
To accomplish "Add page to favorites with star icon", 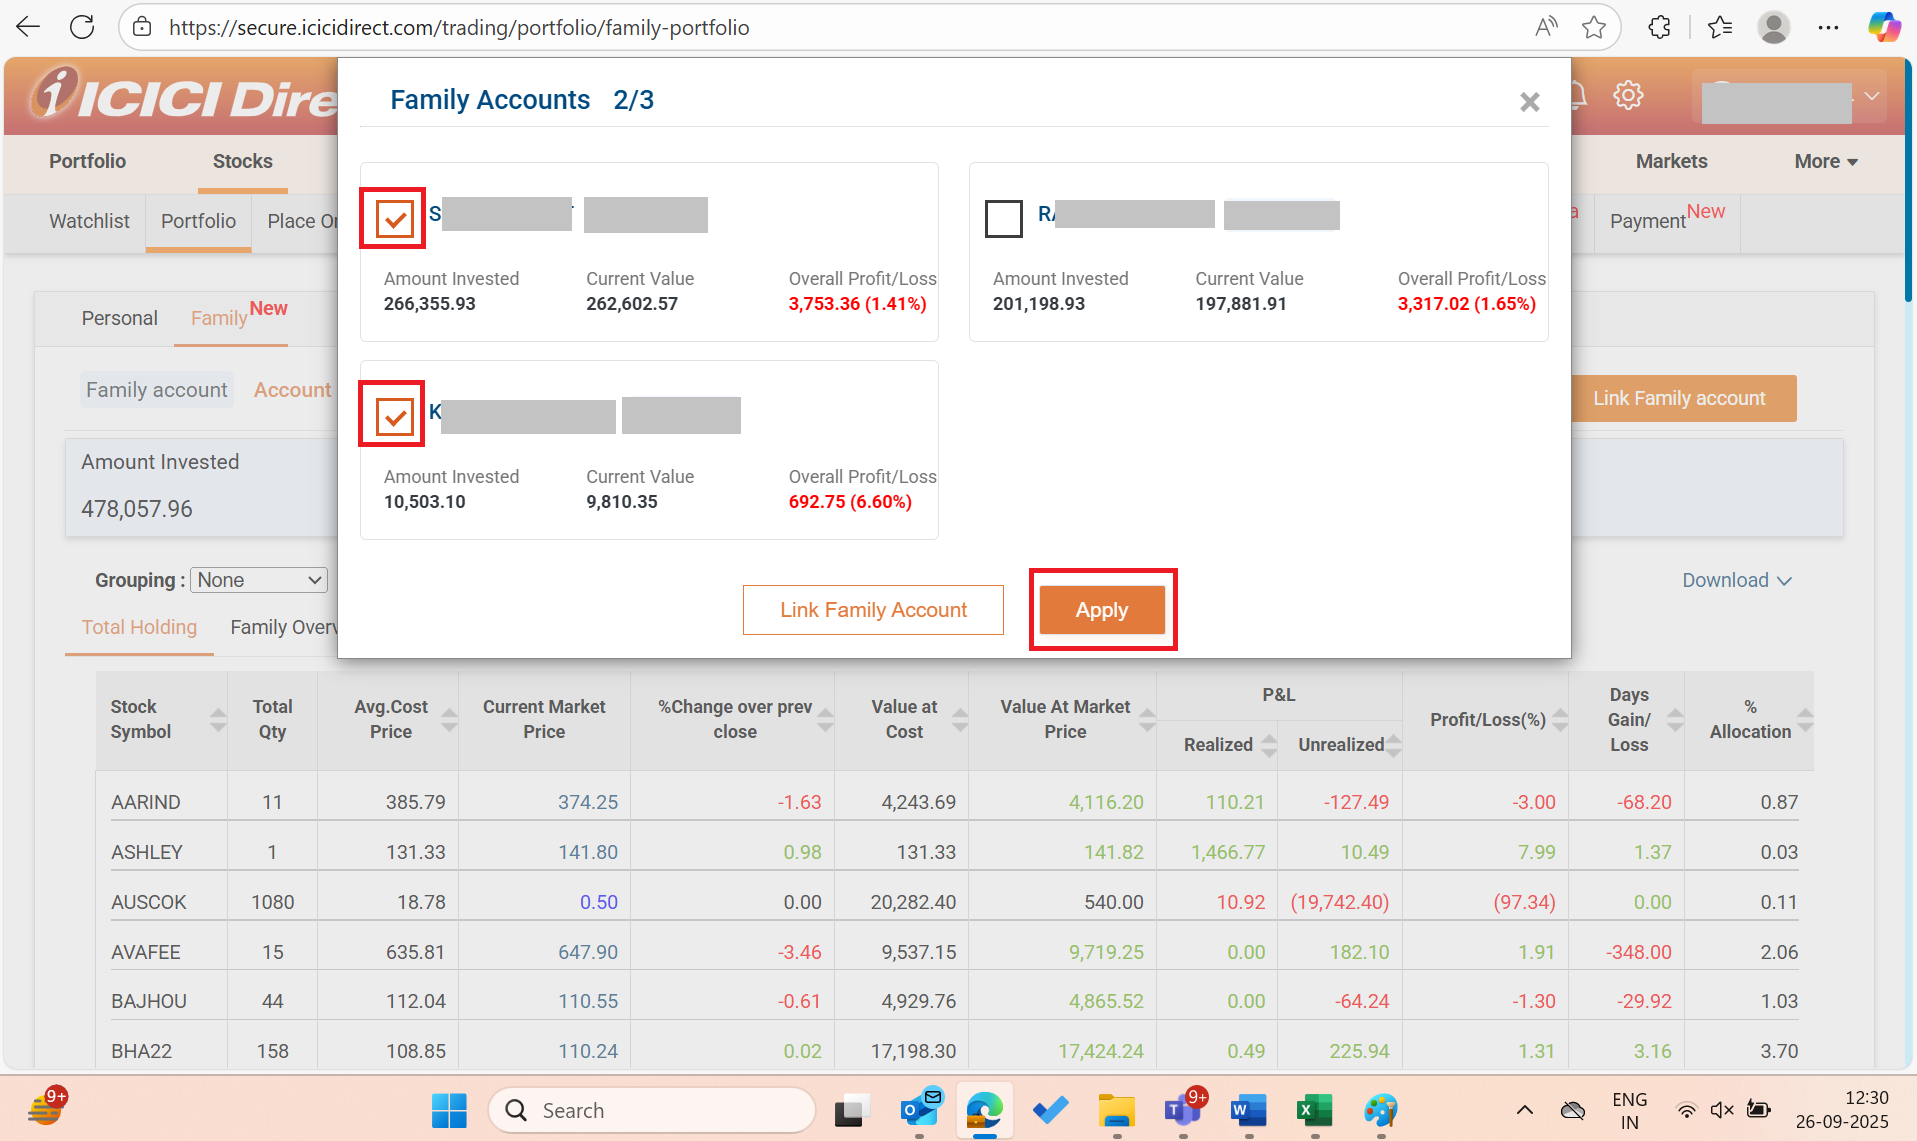I will click(x=1593, y=27).
